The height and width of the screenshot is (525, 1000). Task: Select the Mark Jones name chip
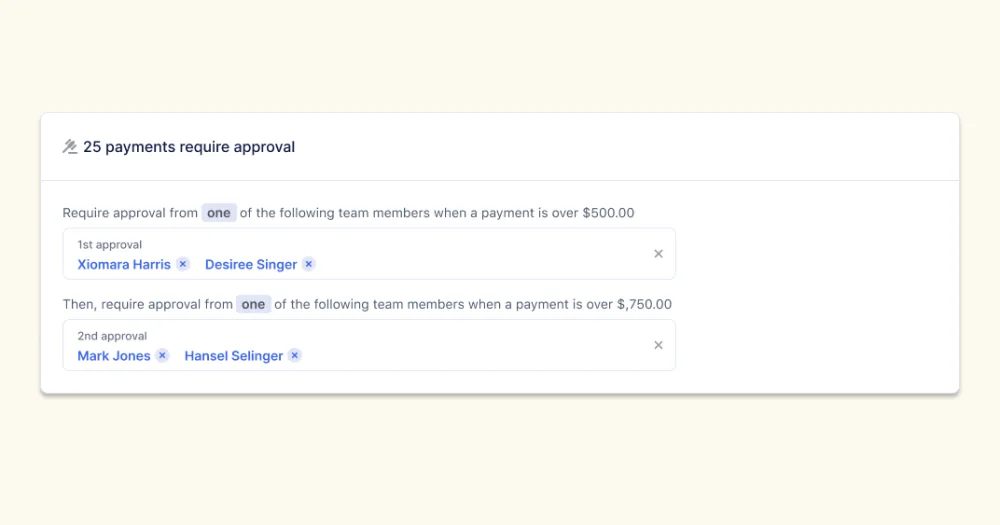(114, 355)
